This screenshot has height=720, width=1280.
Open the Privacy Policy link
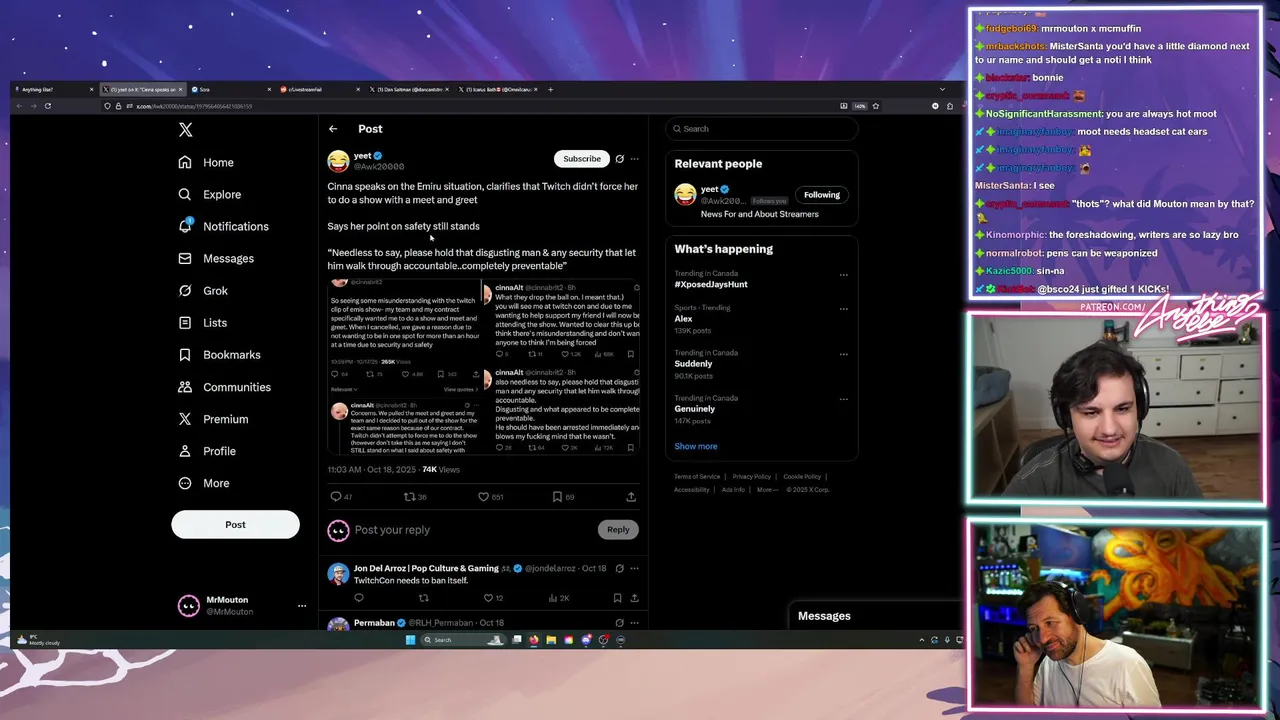pyautogui.click(x=752, y=477)
